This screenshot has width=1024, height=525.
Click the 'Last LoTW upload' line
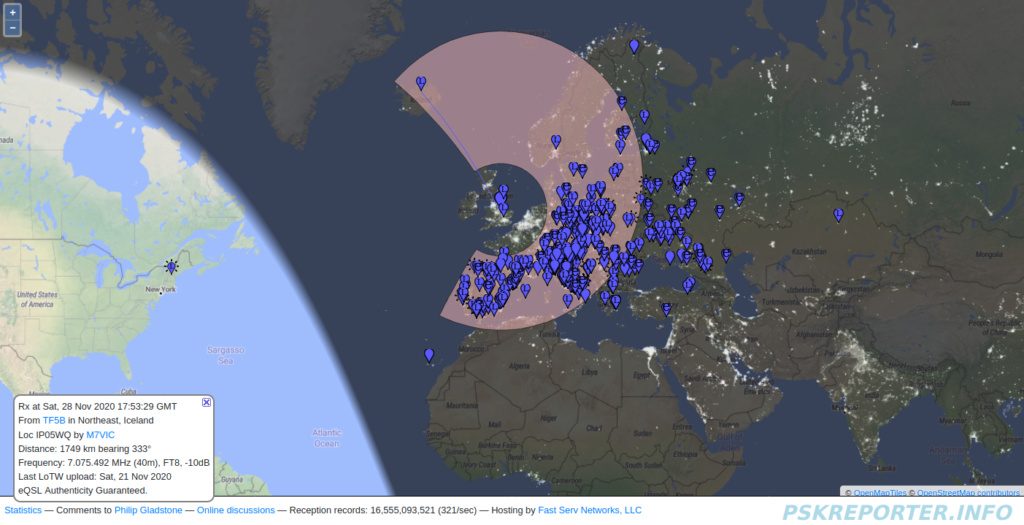click(95, 477)
